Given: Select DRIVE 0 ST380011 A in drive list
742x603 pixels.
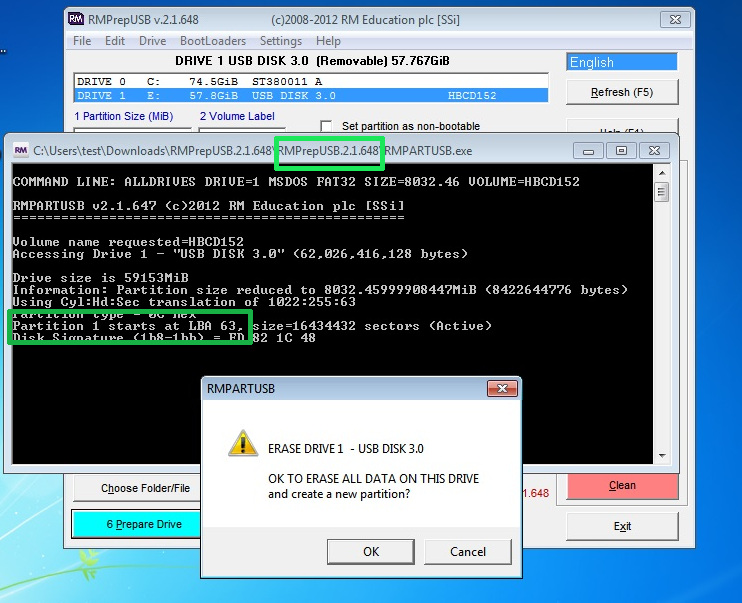Looking at the screenshot, I should point(310,82).
